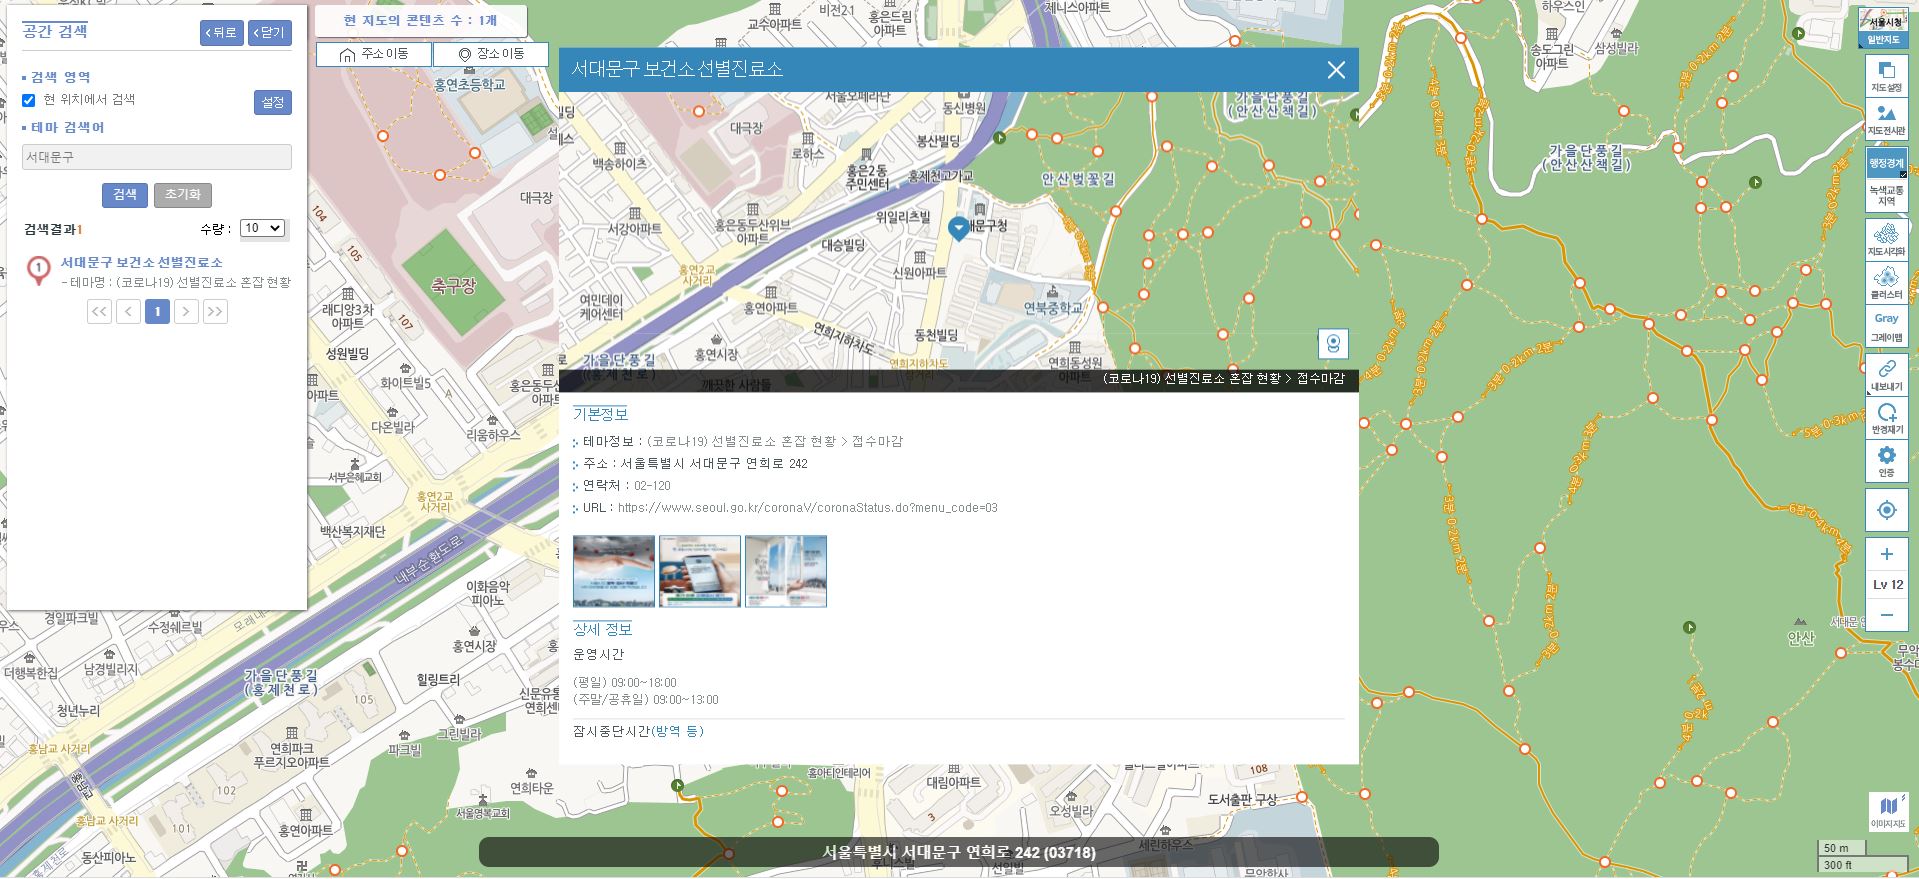The height and width of the screenshot is (879, 1919).
Task: Reset search with 초기화 button
Action: coord(182,195)
